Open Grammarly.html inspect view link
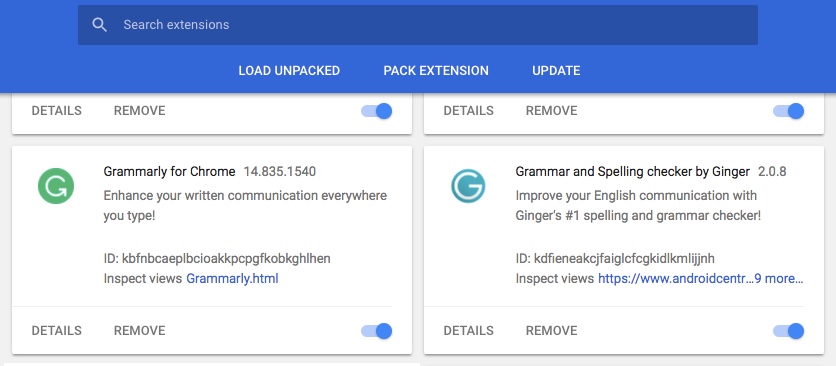 tap(232, 279)
